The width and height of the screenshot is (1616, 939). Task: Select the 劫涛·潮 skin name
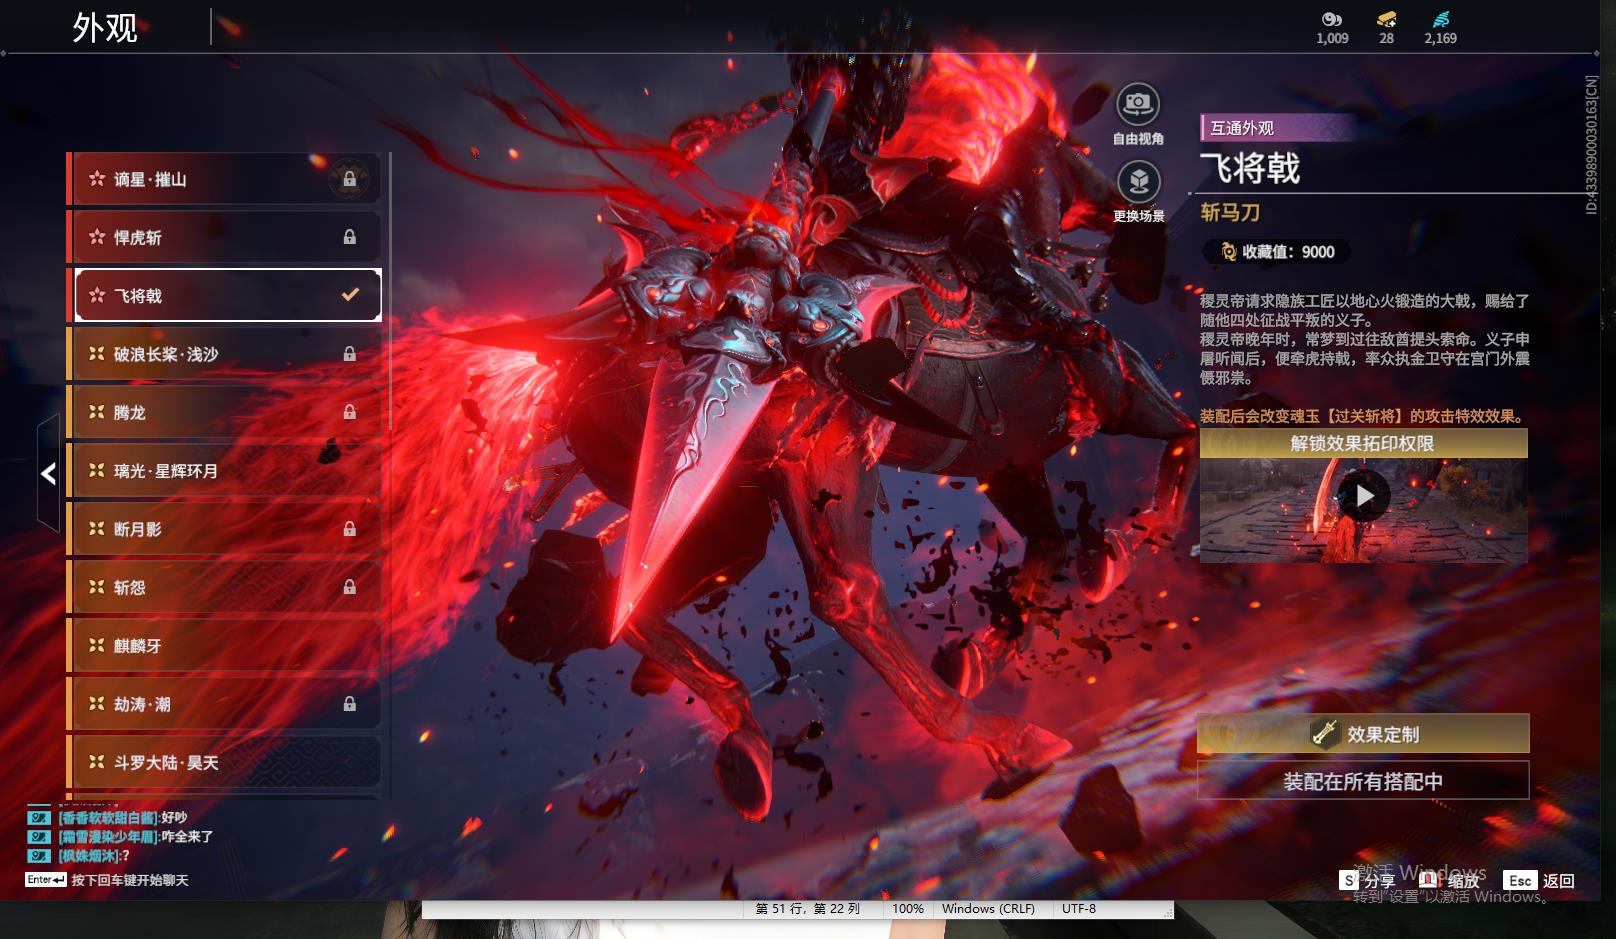[x=142, y=704]
